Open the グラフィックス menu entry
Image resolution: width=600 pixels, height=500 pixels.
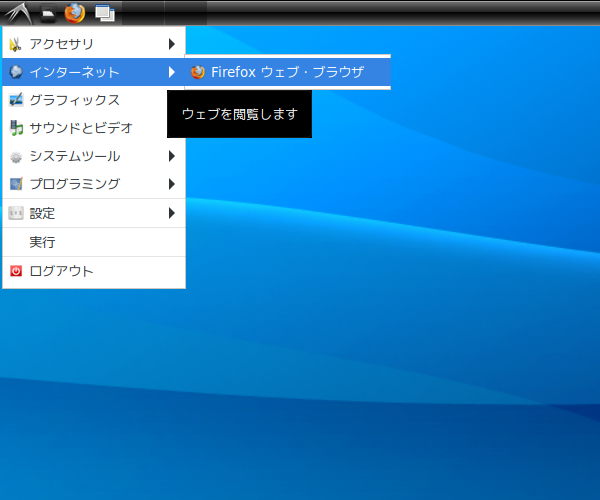pos(94,100)
